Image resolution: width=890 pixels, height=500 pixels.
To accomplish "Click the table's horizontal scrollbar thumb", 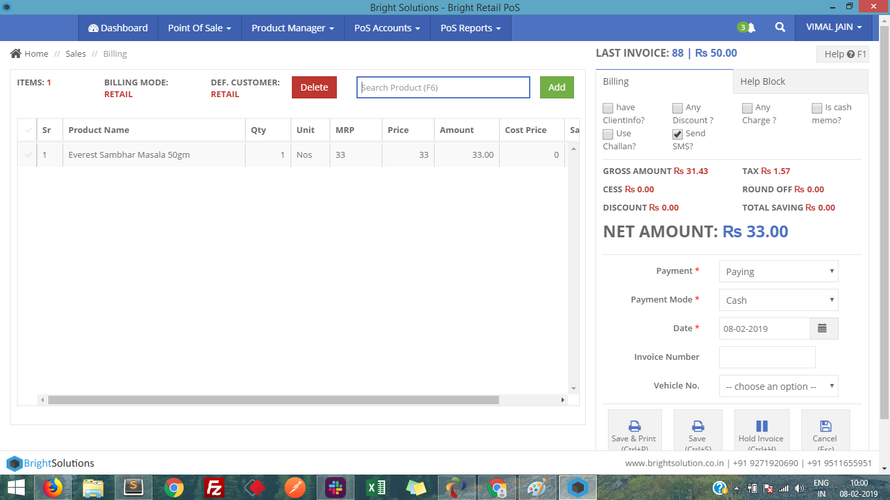I will 273,400.
